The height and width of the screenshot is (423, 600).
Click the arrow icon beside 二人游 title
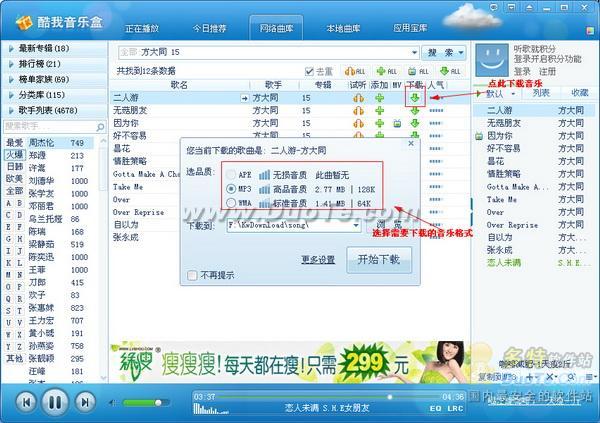click(x=245, y=98)
